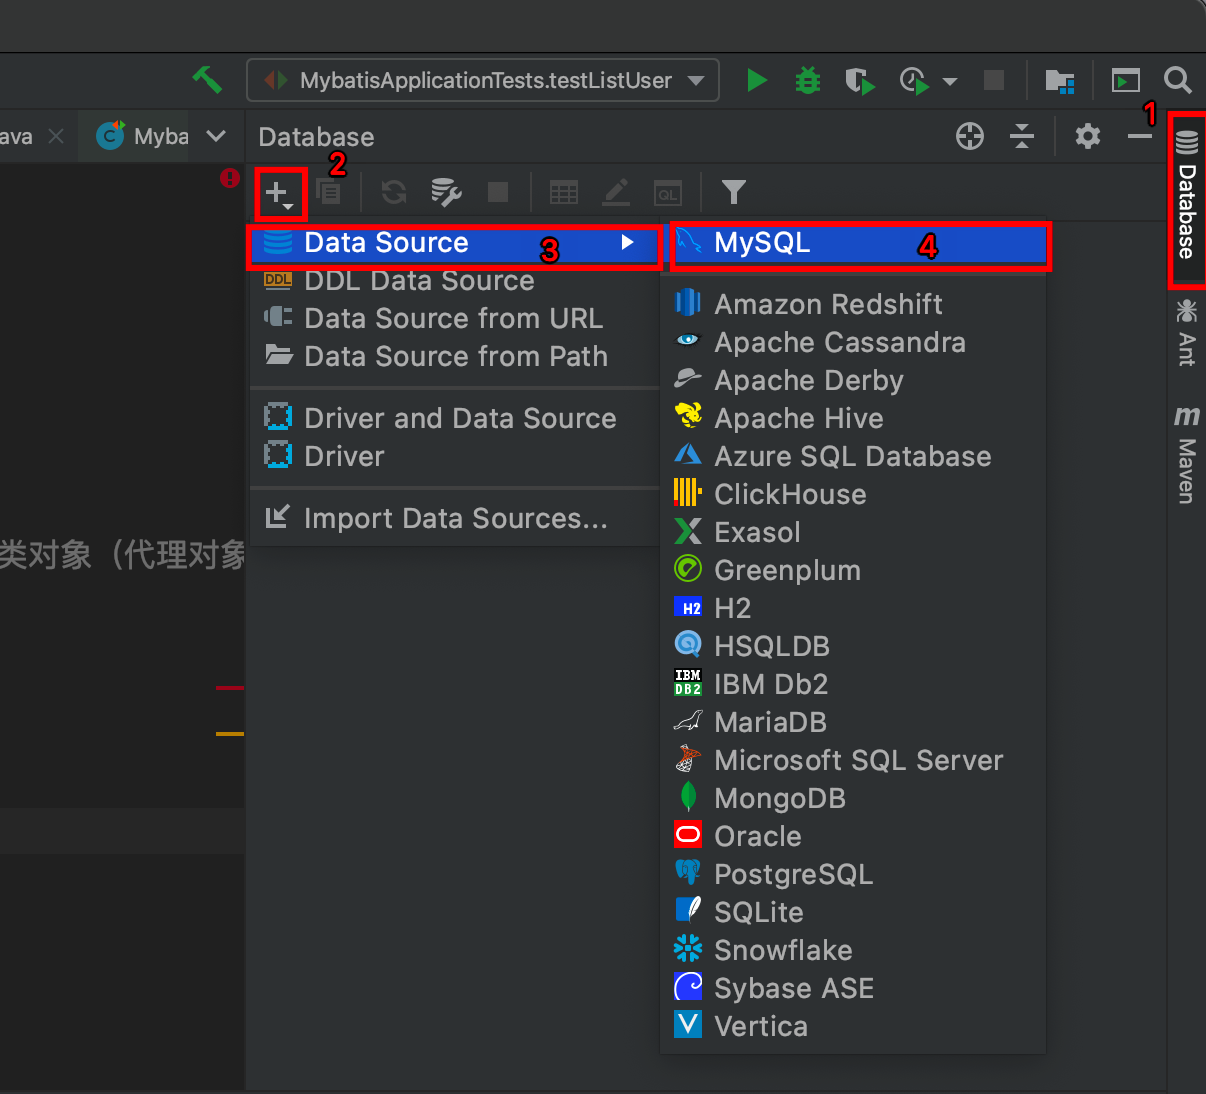1206x1094 pixels.
Task: Choose DDL Data Source
Action: pyautogui.click(x=455, y=281)
